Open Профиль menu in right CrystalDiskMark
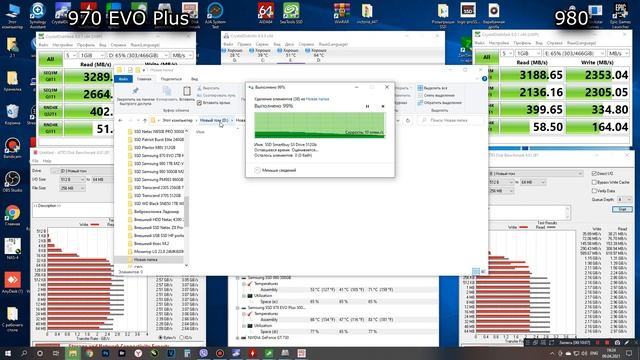Screen dimensions: 640x360 pyautogui.click(x=522, y=43)
